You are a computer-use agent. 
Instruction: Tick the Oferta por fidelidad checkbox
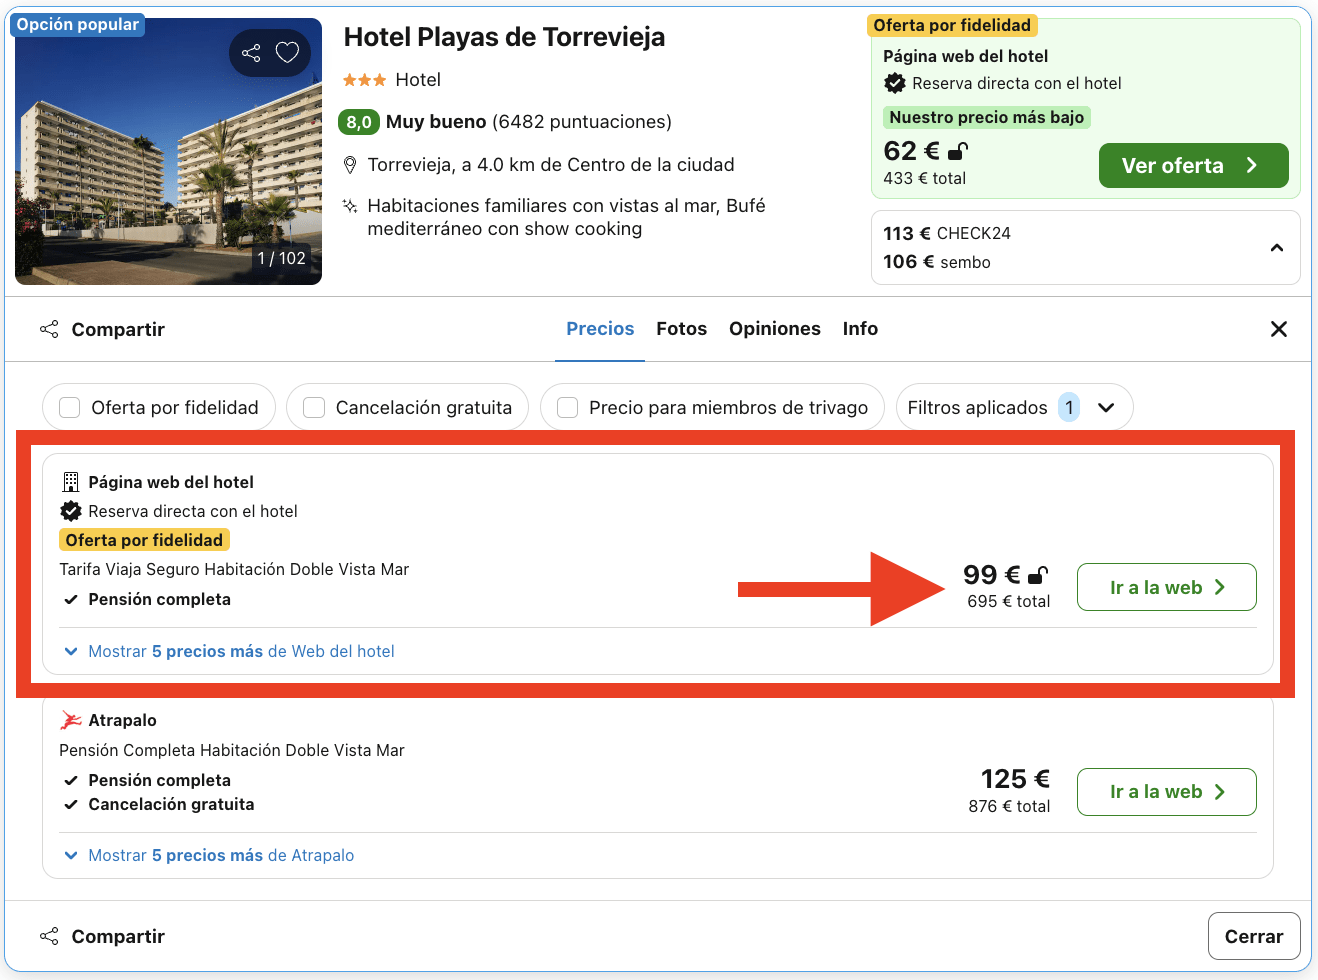[70, 408]
